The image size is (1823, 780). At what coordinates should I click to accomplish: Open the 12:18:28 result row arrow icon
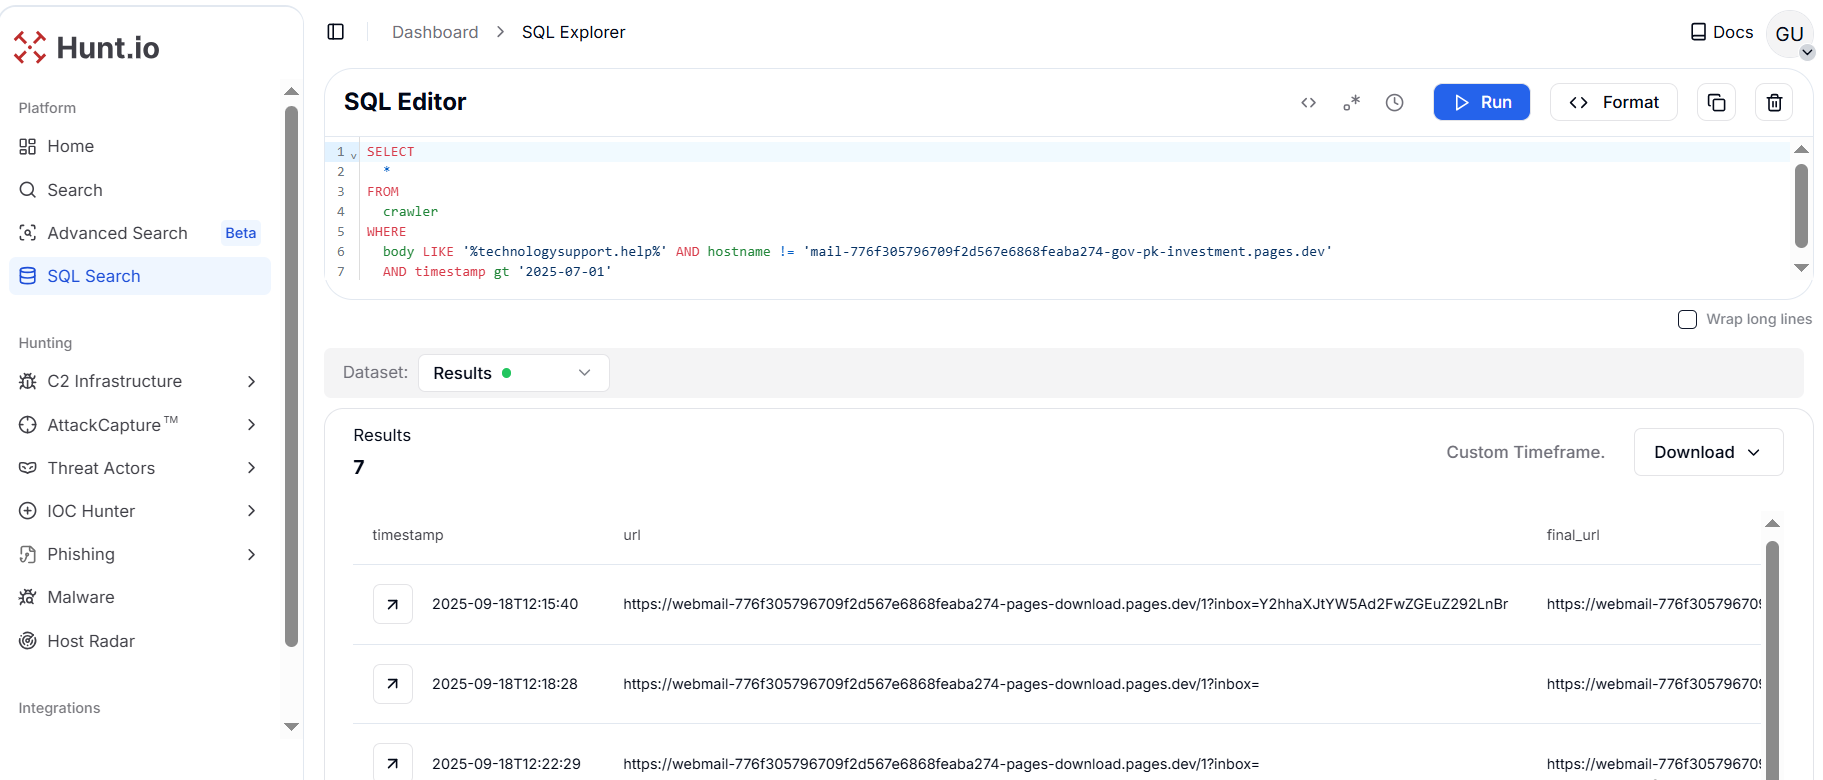pos(393,684)
